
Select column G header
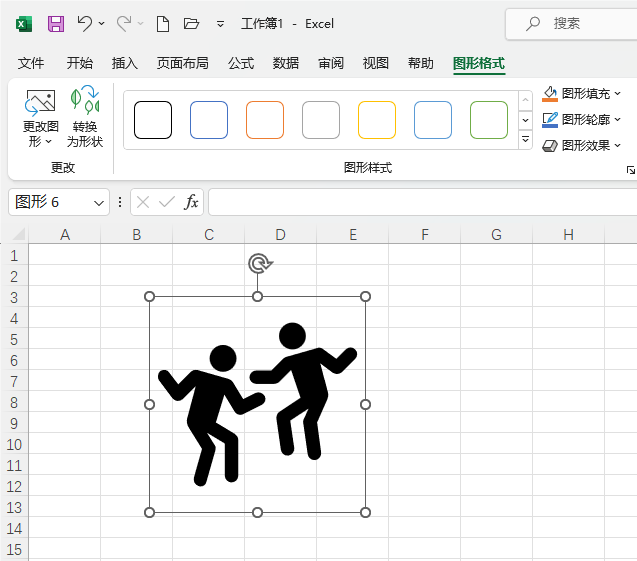click(x=497, y=235)
